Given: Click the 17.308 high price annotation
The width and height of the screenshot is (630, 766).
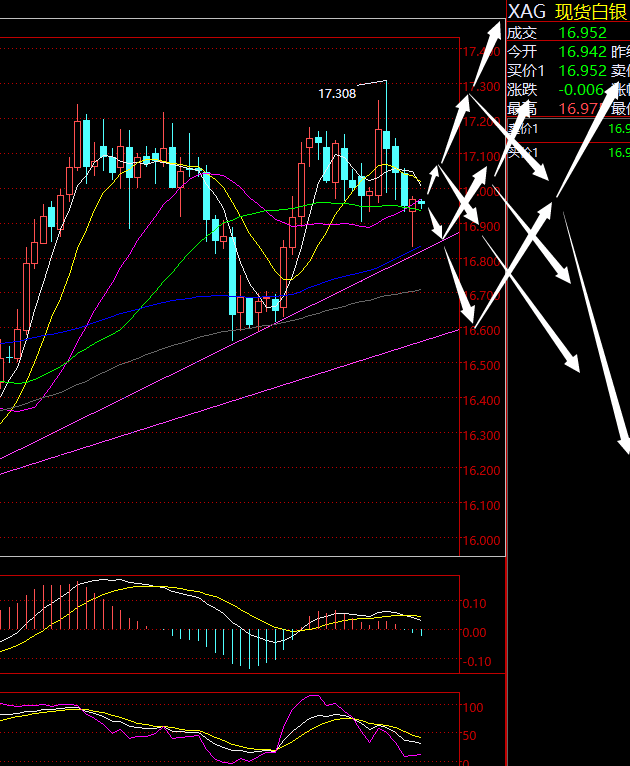Looking at the screenshot, I should coord(337,93).
